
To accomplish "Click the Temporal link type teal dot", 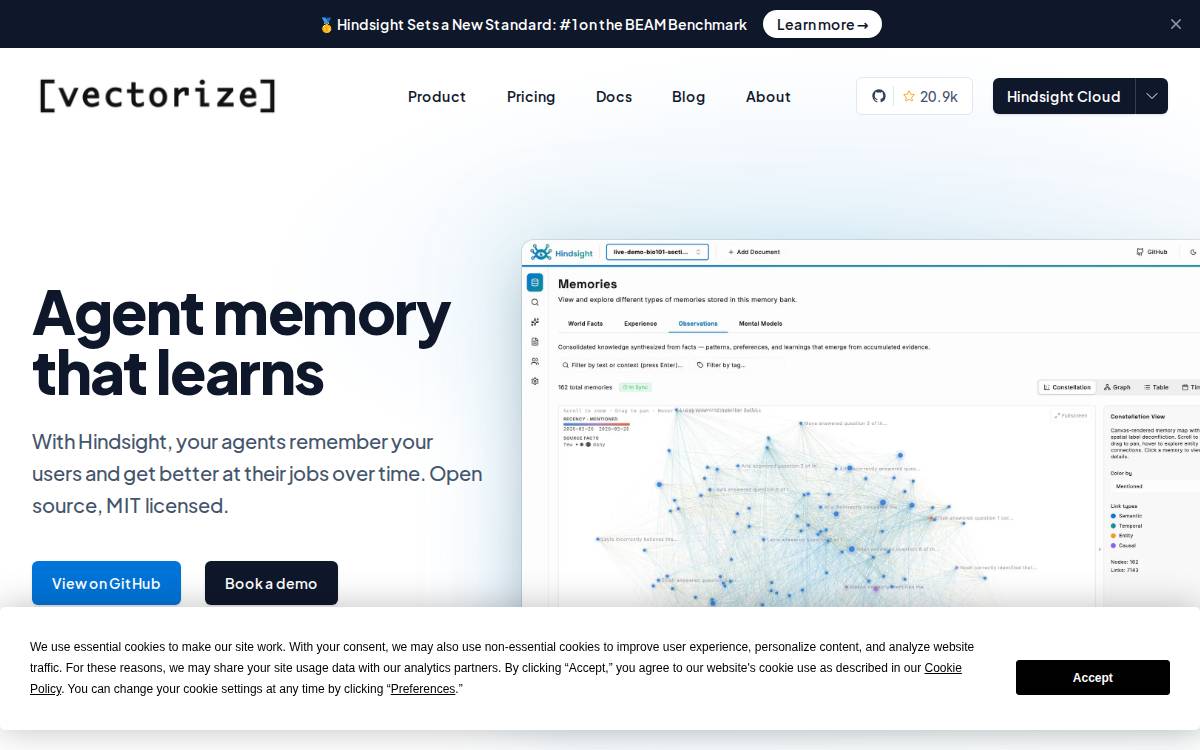I will click(1114, 525).
